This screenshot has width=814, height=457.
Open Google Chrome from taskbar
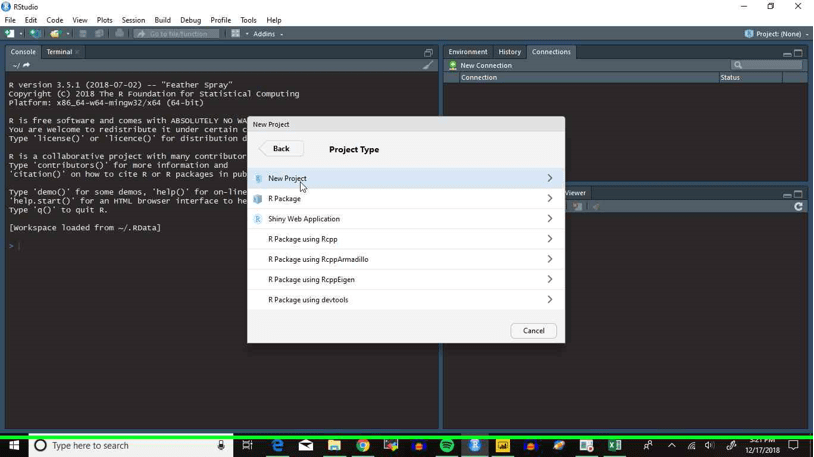(362, 446)
